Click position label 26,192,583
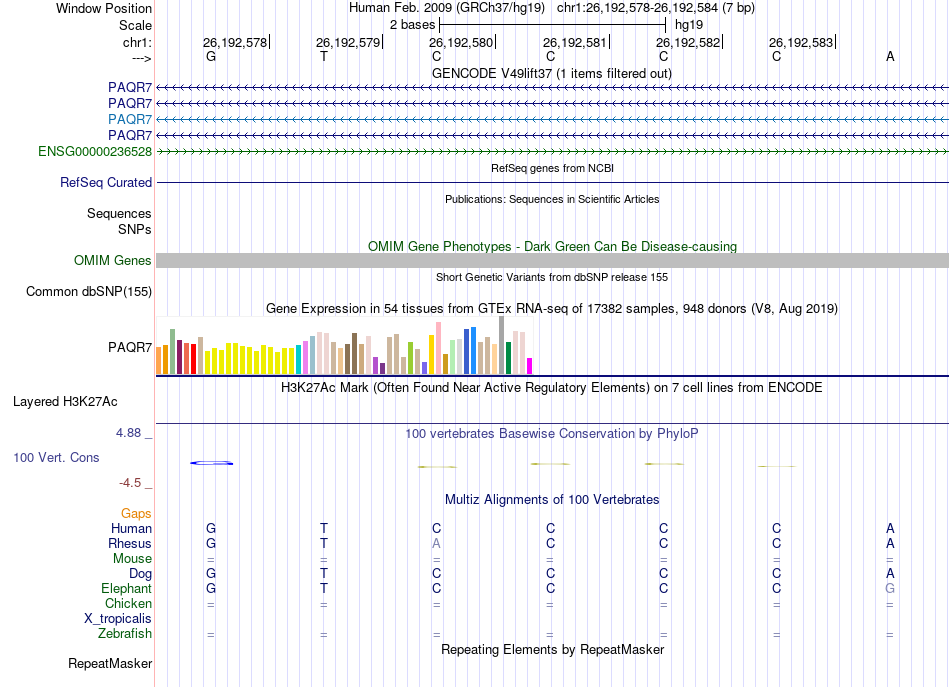The height and width of the screenshot is (687, 950). point(801,42)
